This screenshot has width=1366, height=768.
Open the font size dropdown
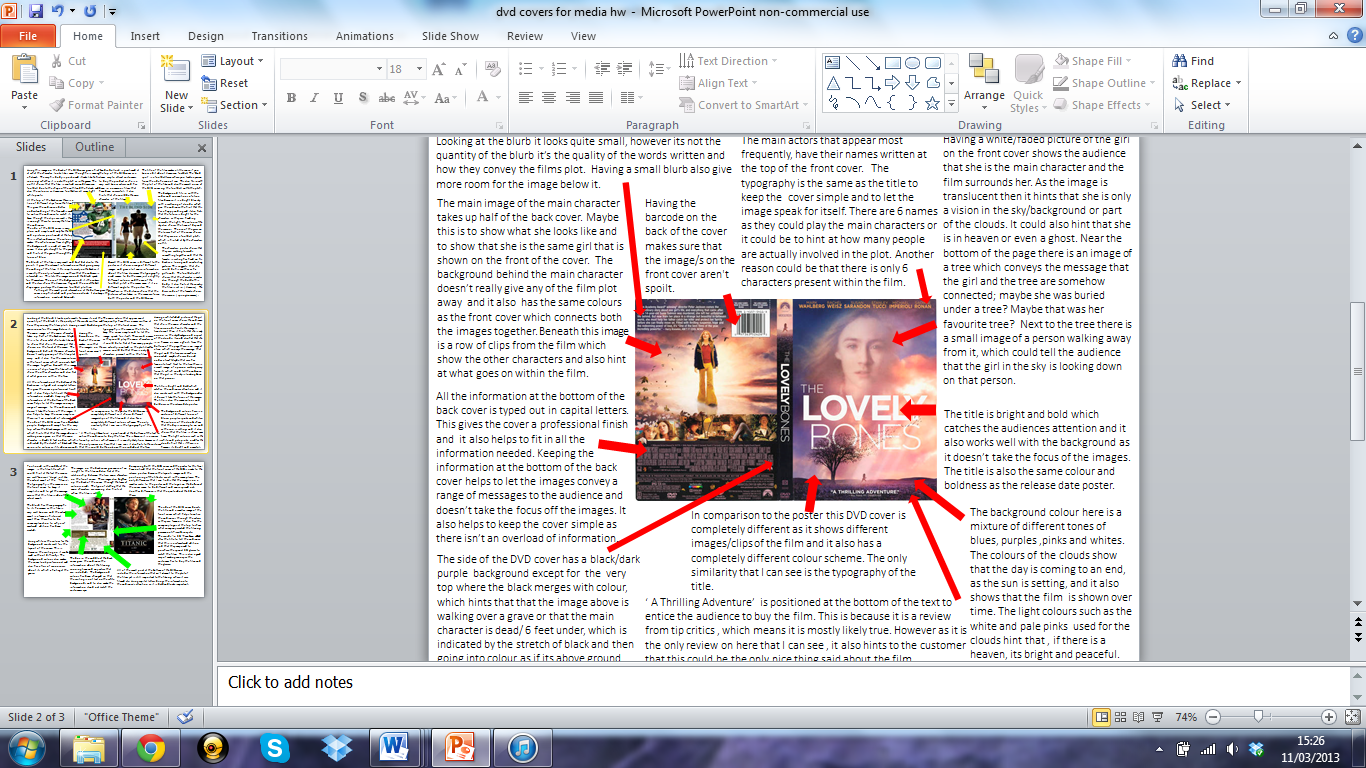click(x=419, y=69)
